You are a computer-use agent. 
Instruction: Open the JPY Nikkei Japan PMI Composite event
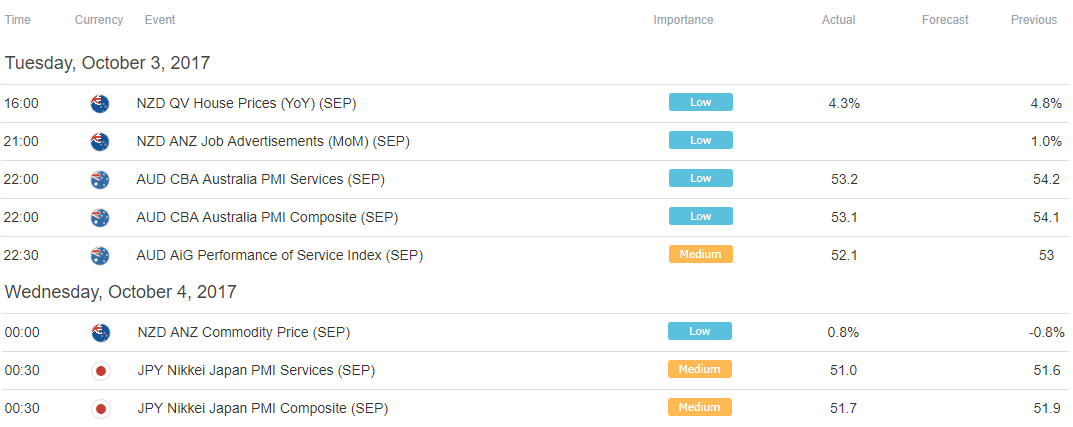(x=263, y=409)
